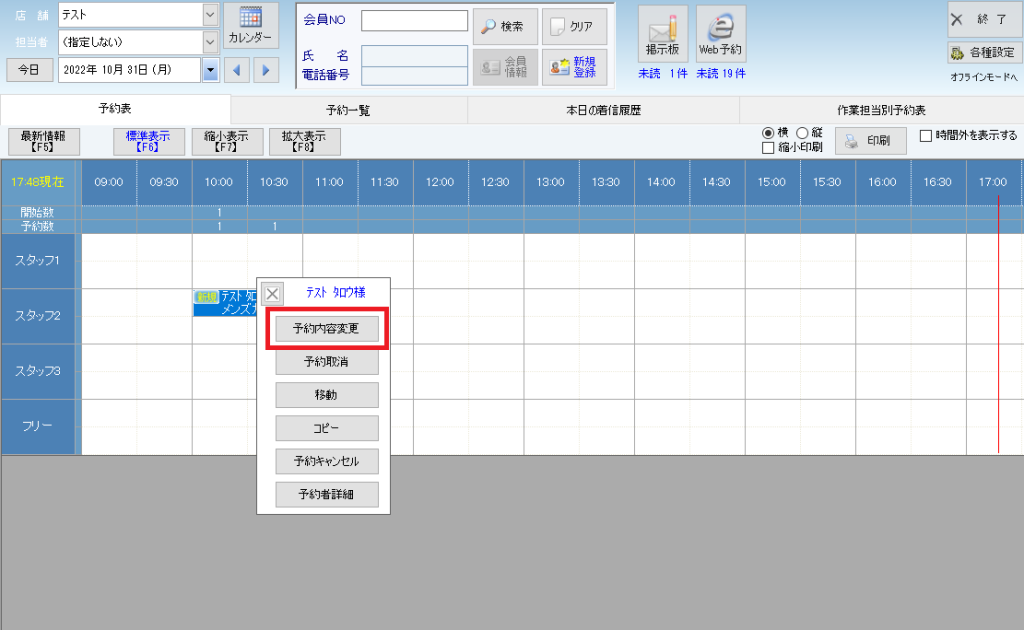The height and width of the screenshot is (630, 1024).
Task: Expand the 店舗 store dropdown
Action: (210, 15)
